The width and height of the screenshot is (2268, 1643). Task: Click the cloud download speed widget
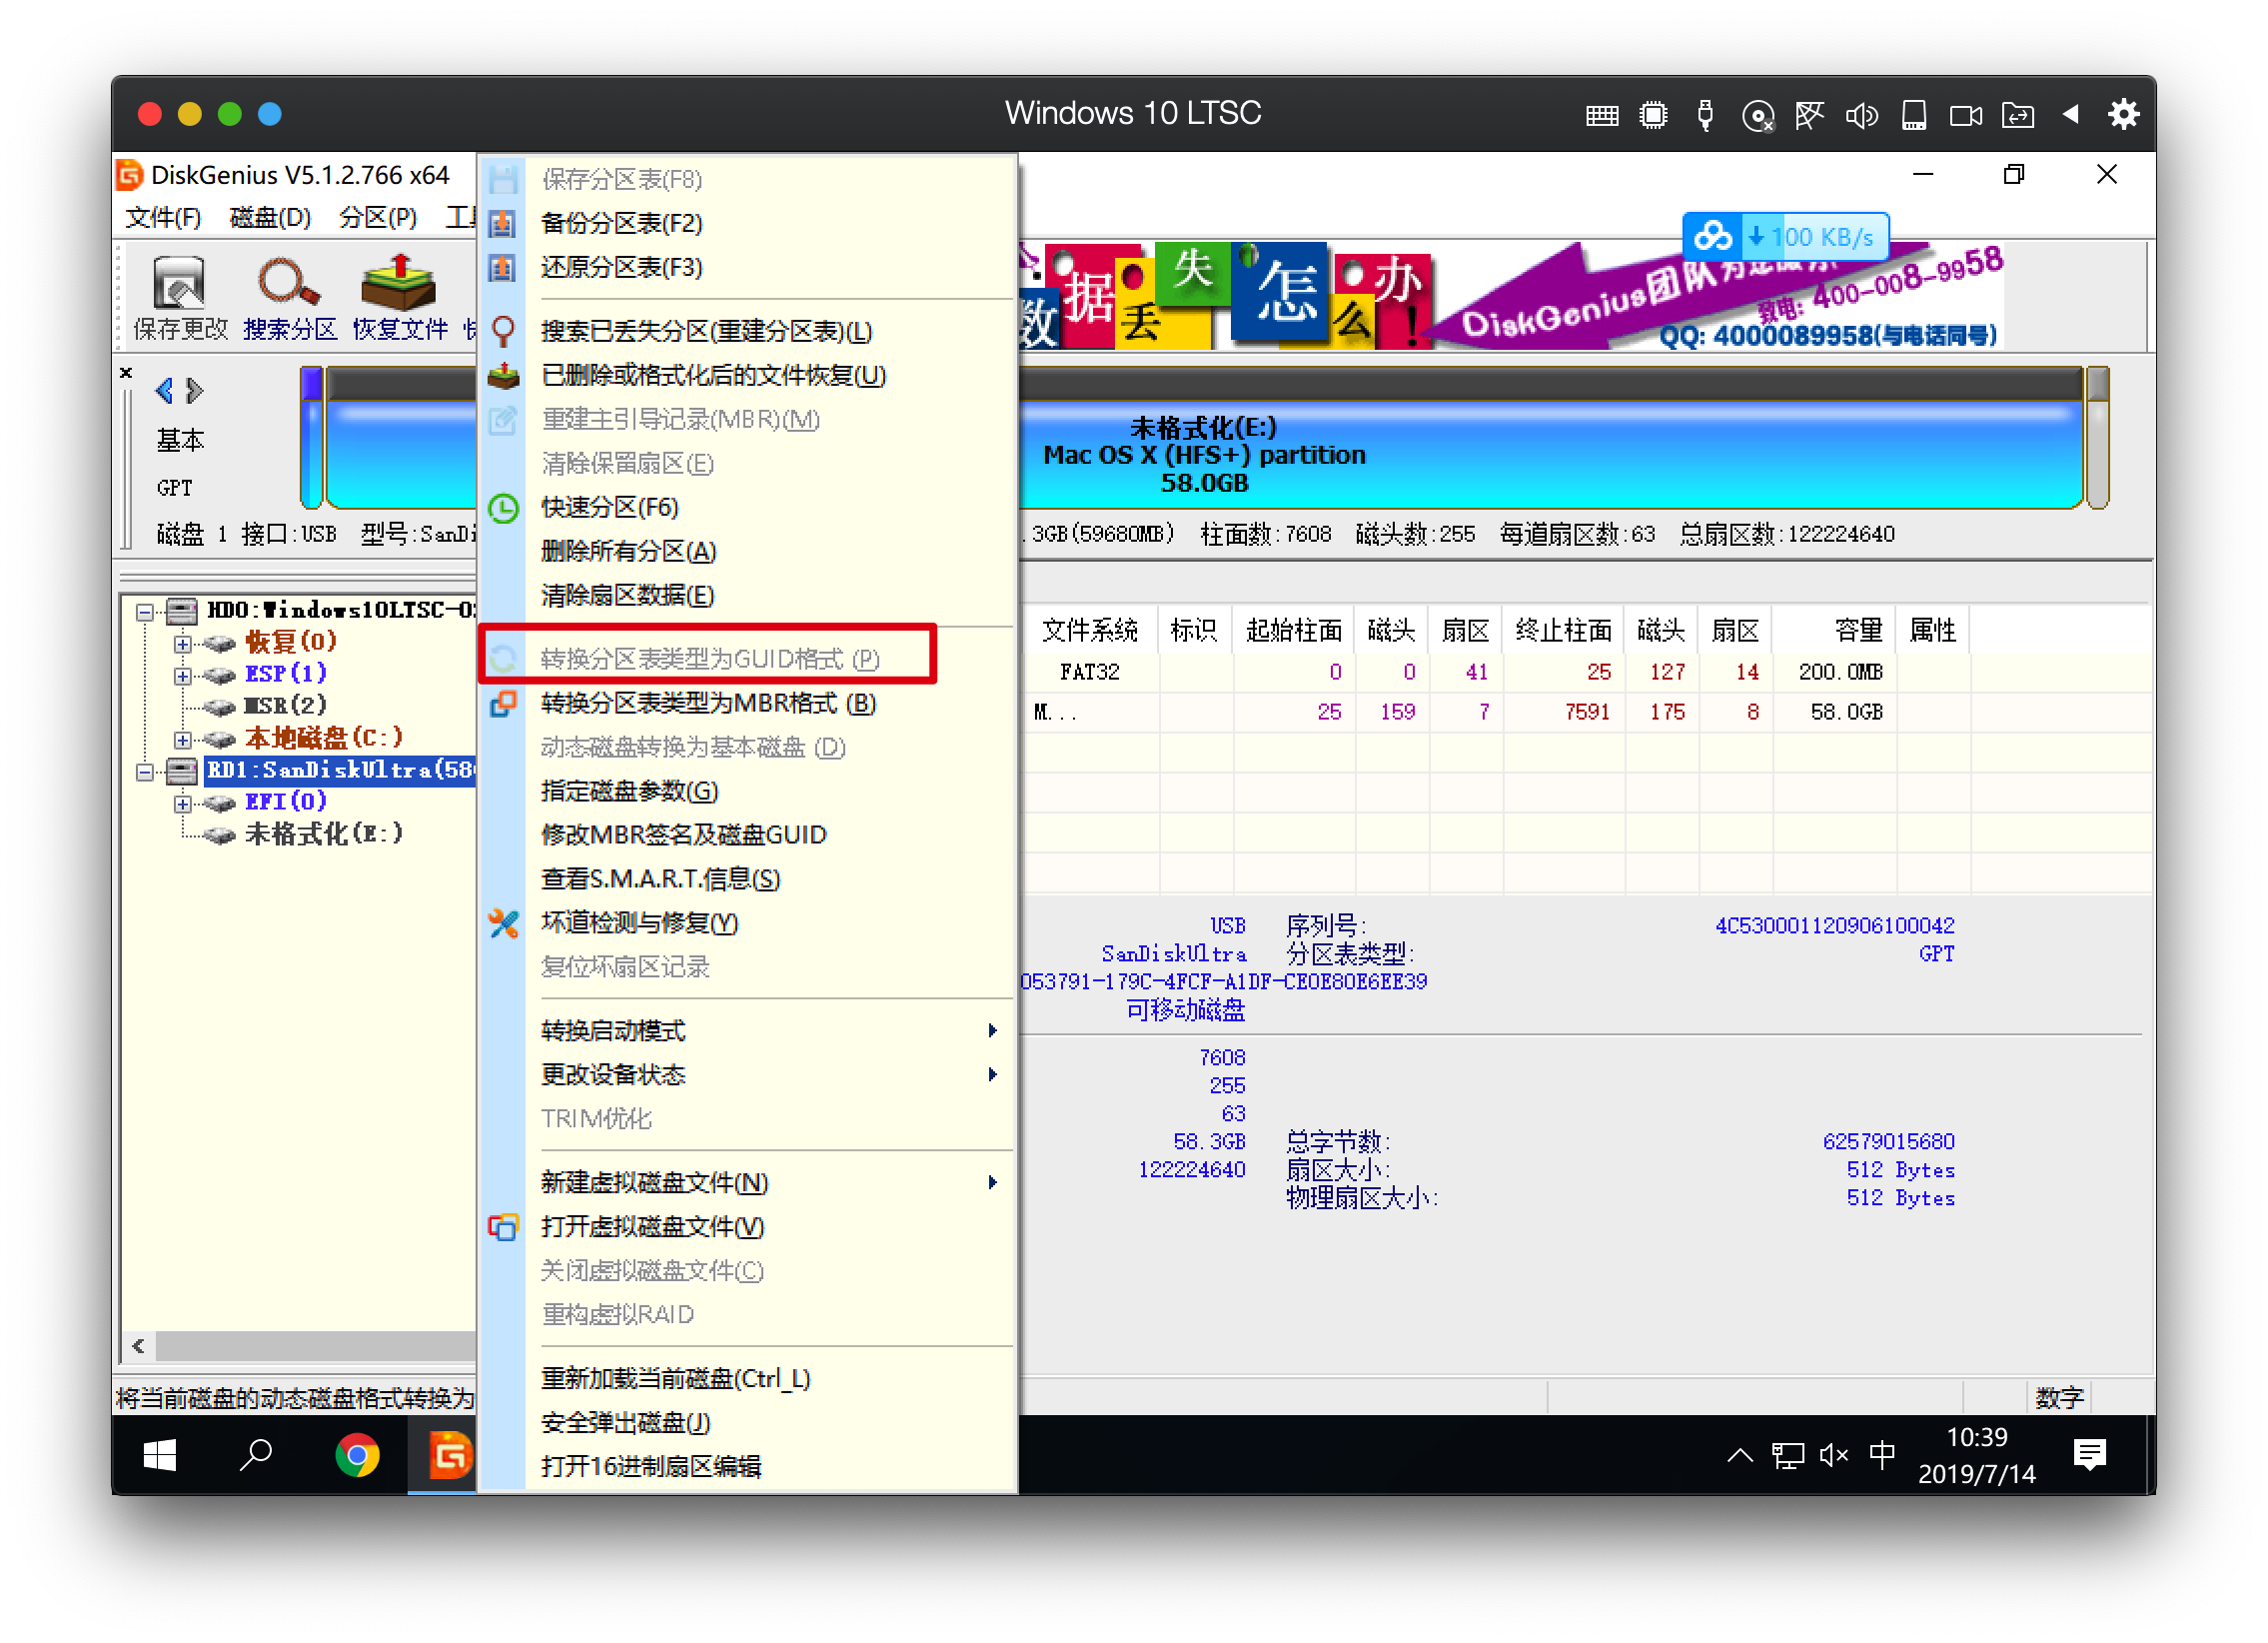click(1785, 237)
